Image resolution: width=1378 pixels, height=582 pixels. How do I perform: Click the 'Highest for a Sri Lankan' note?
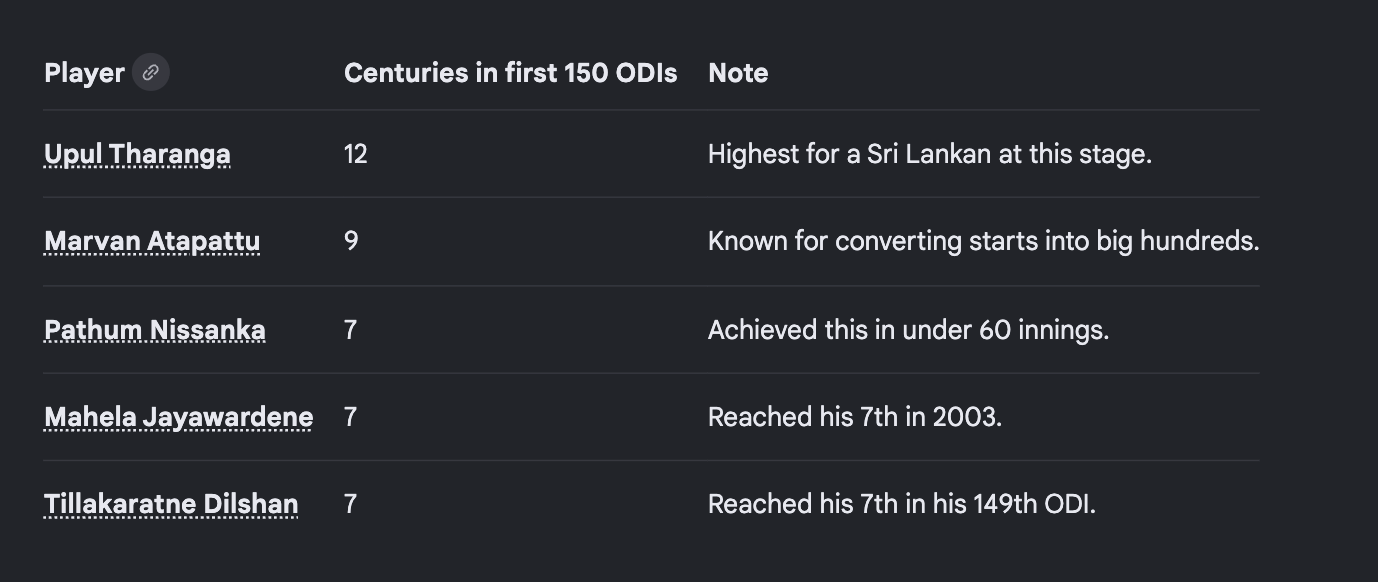click(x=930, y=154)
